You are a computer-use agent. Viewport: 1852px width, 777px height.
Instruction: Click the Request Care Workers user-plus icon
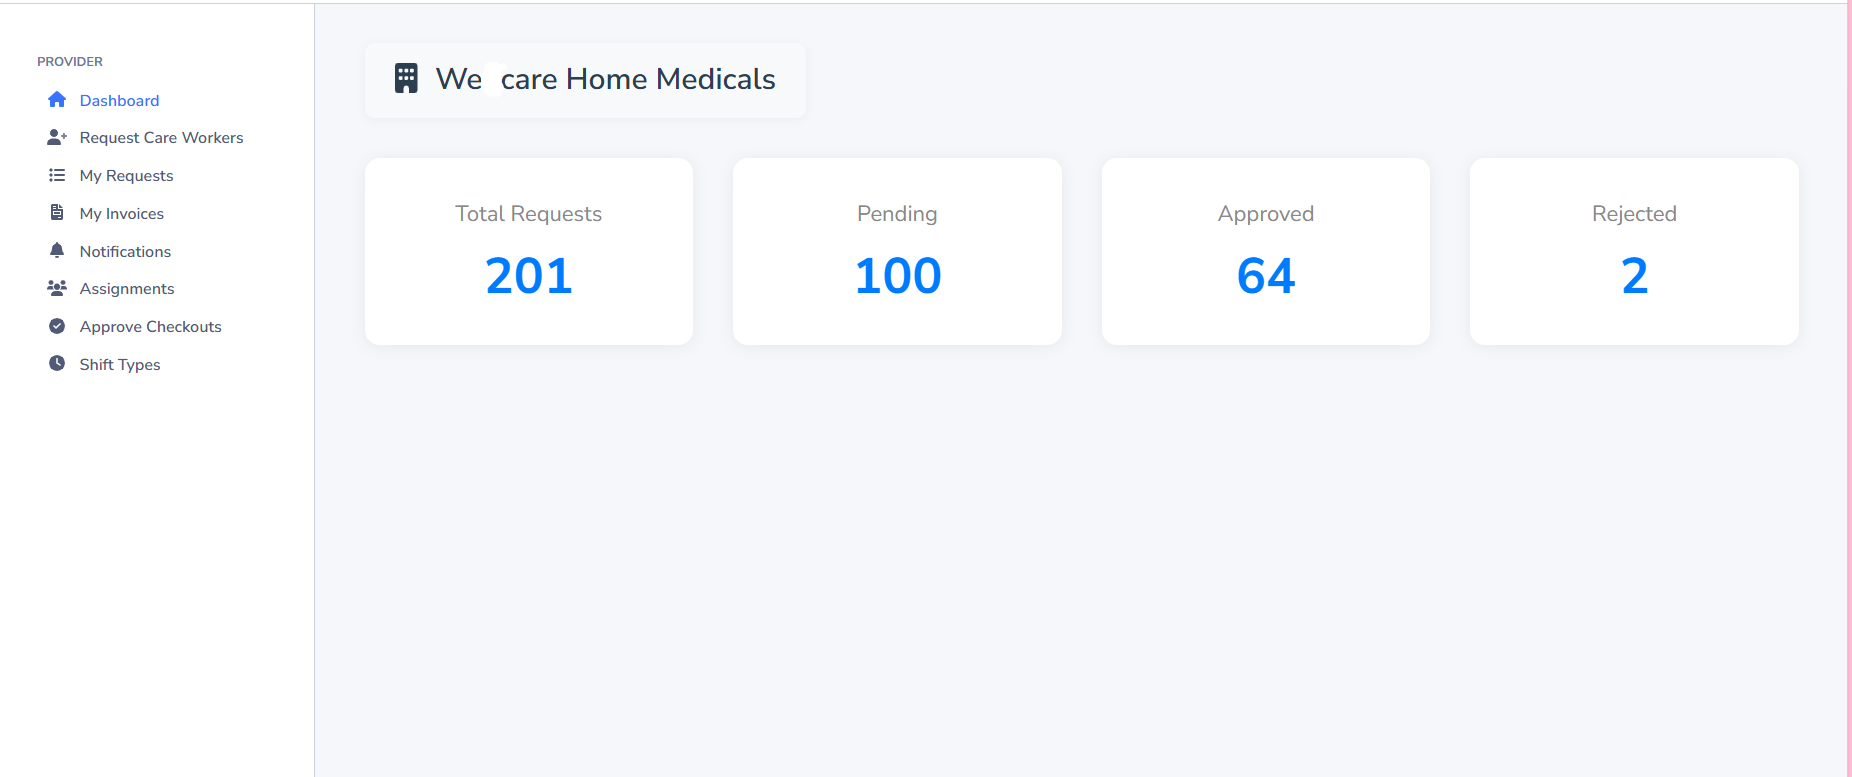(57, 138)
